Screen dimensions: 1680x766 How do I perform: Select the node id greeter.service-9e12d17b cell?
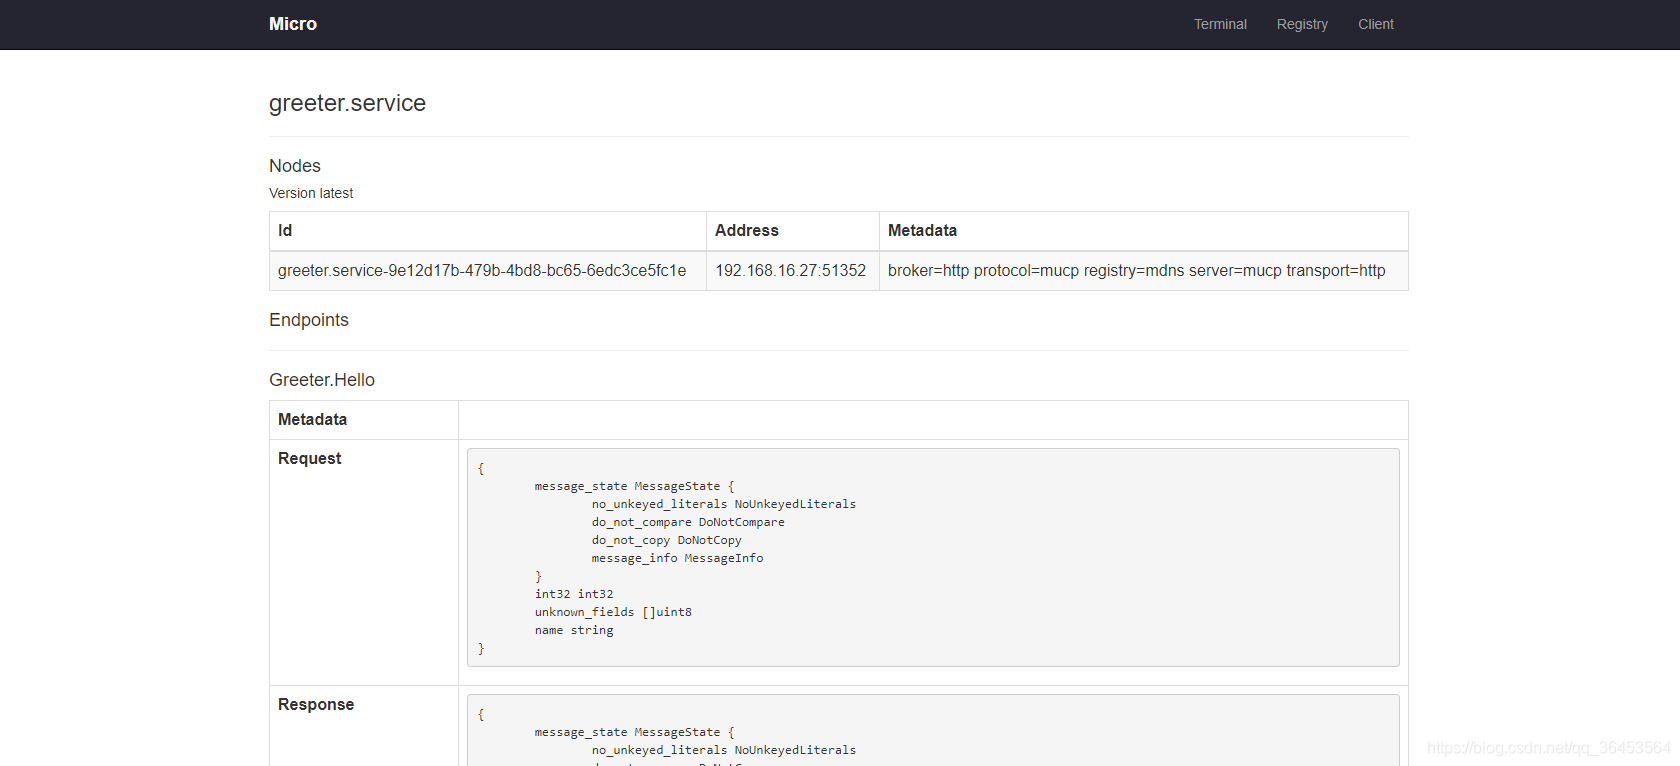tap(488, 271)
